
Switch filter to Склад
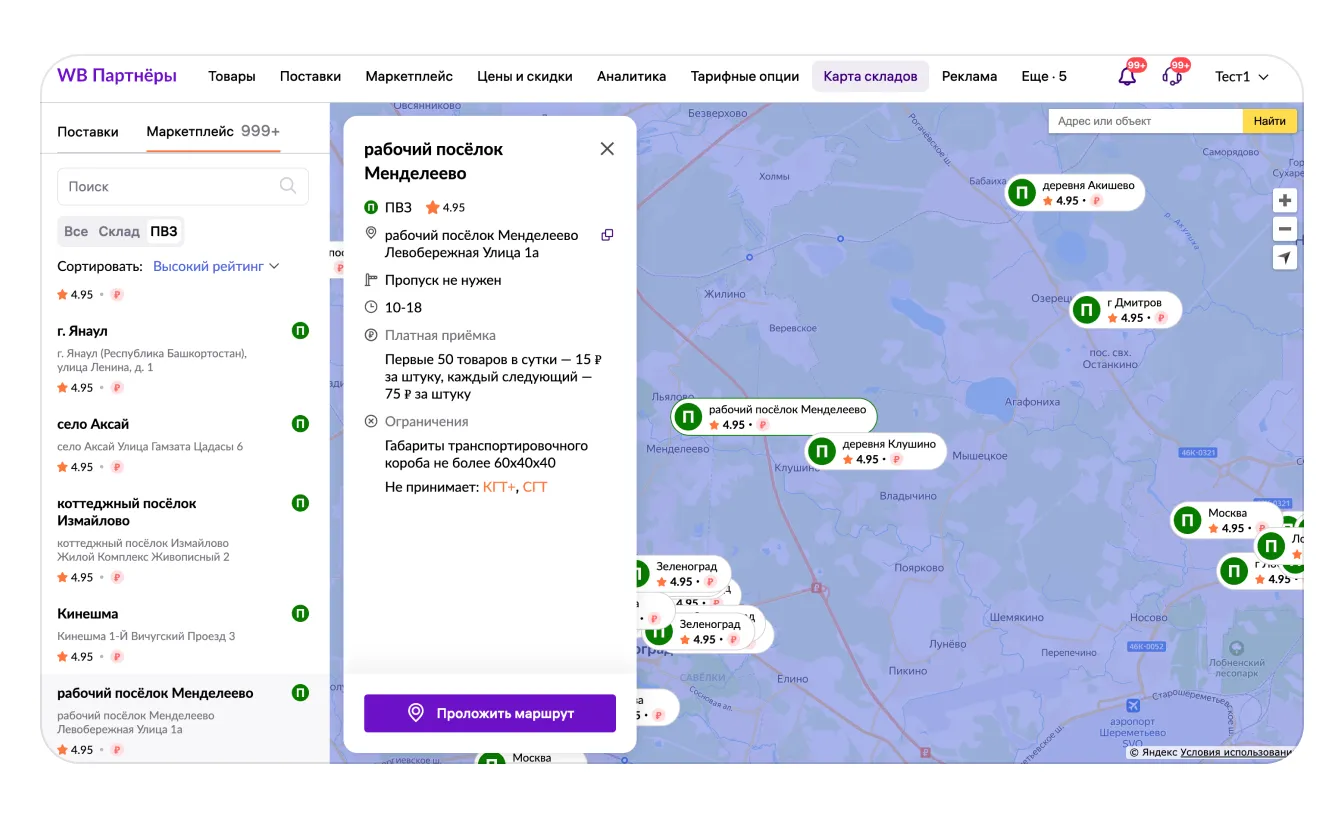click(119, 231)
